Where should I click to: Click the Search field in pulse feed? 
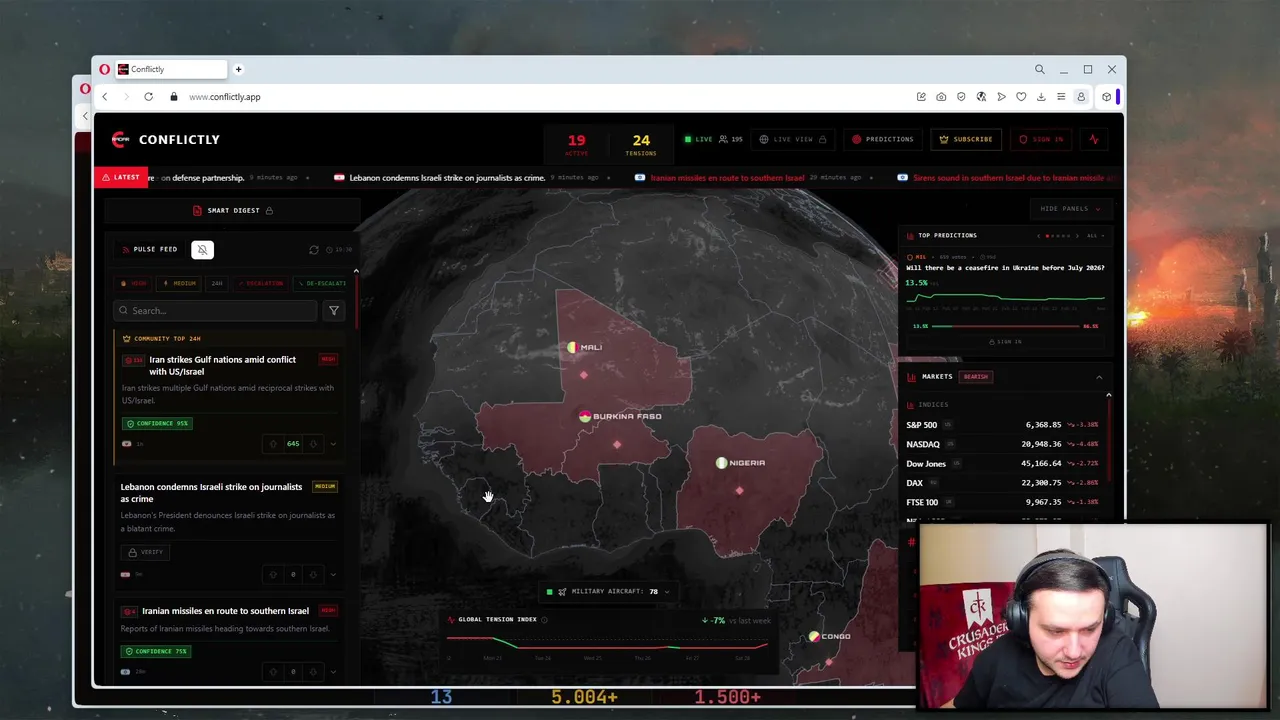point(216,311)
